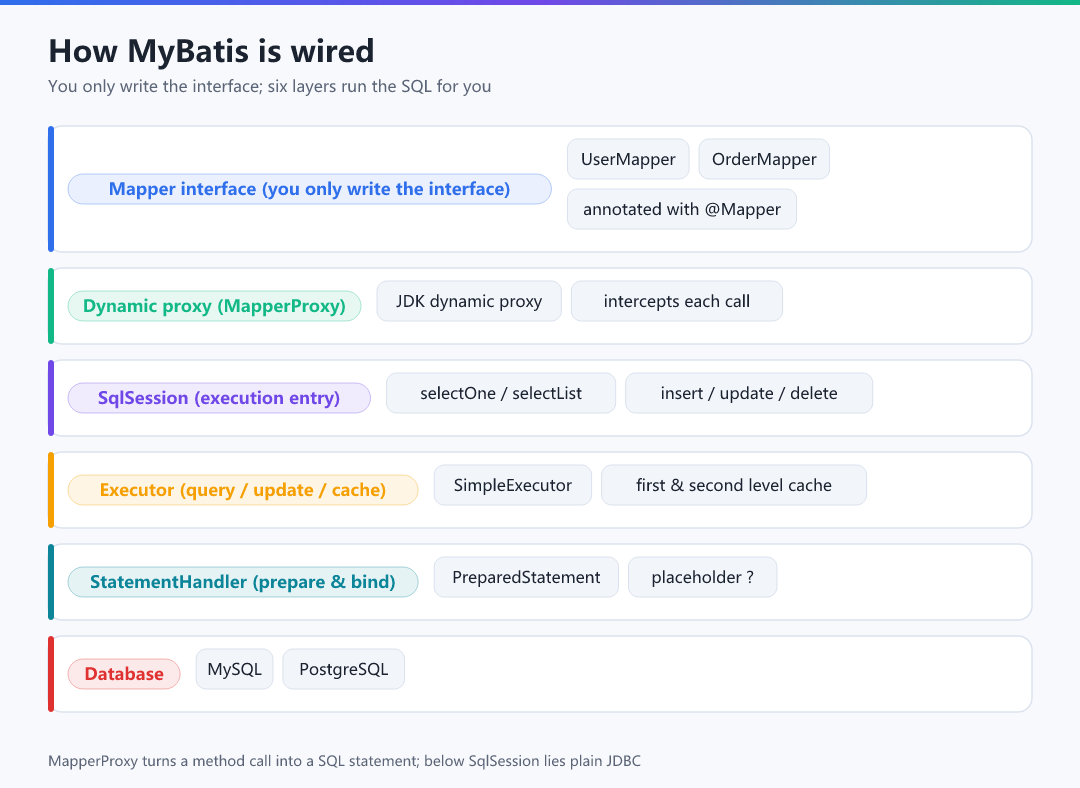Click the StatementHandler (prepare & bind) label
Screen dimensions: 1080x788
(242, 582)
